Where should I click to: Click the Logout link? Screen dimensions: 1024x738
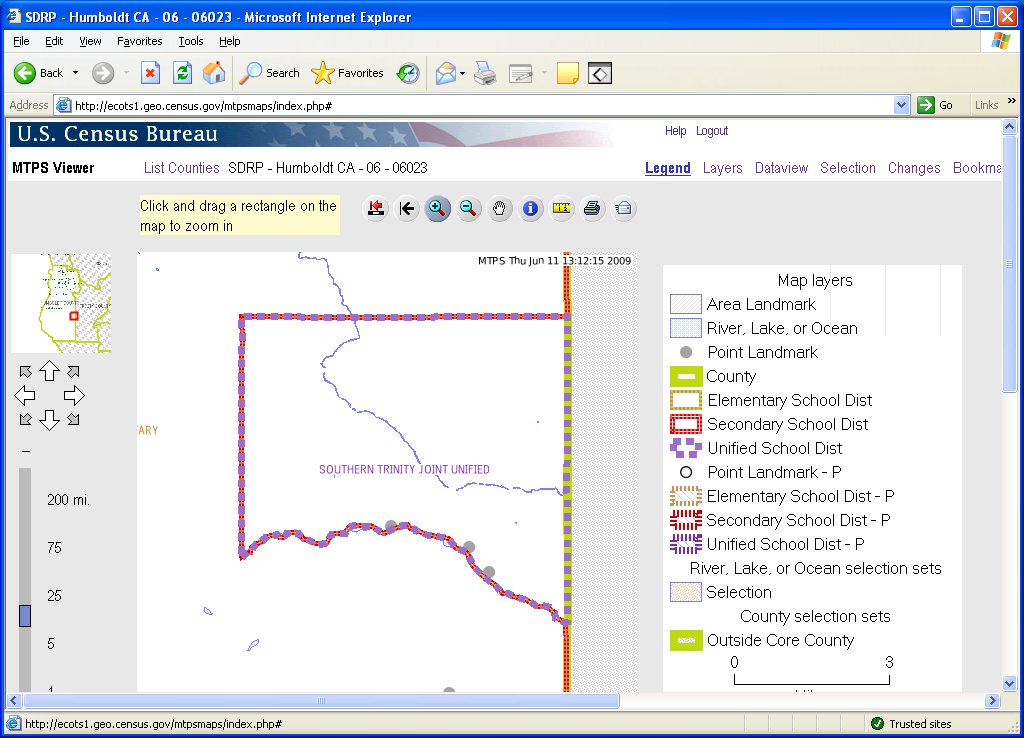[712, 131]
